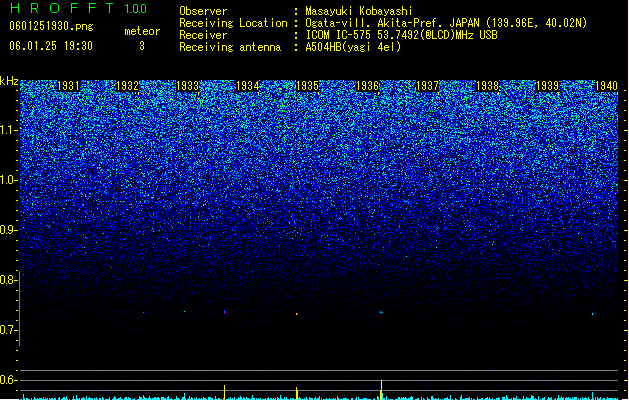
Task: Select the 1937 time marker
Action: click(x=428, y=86)
